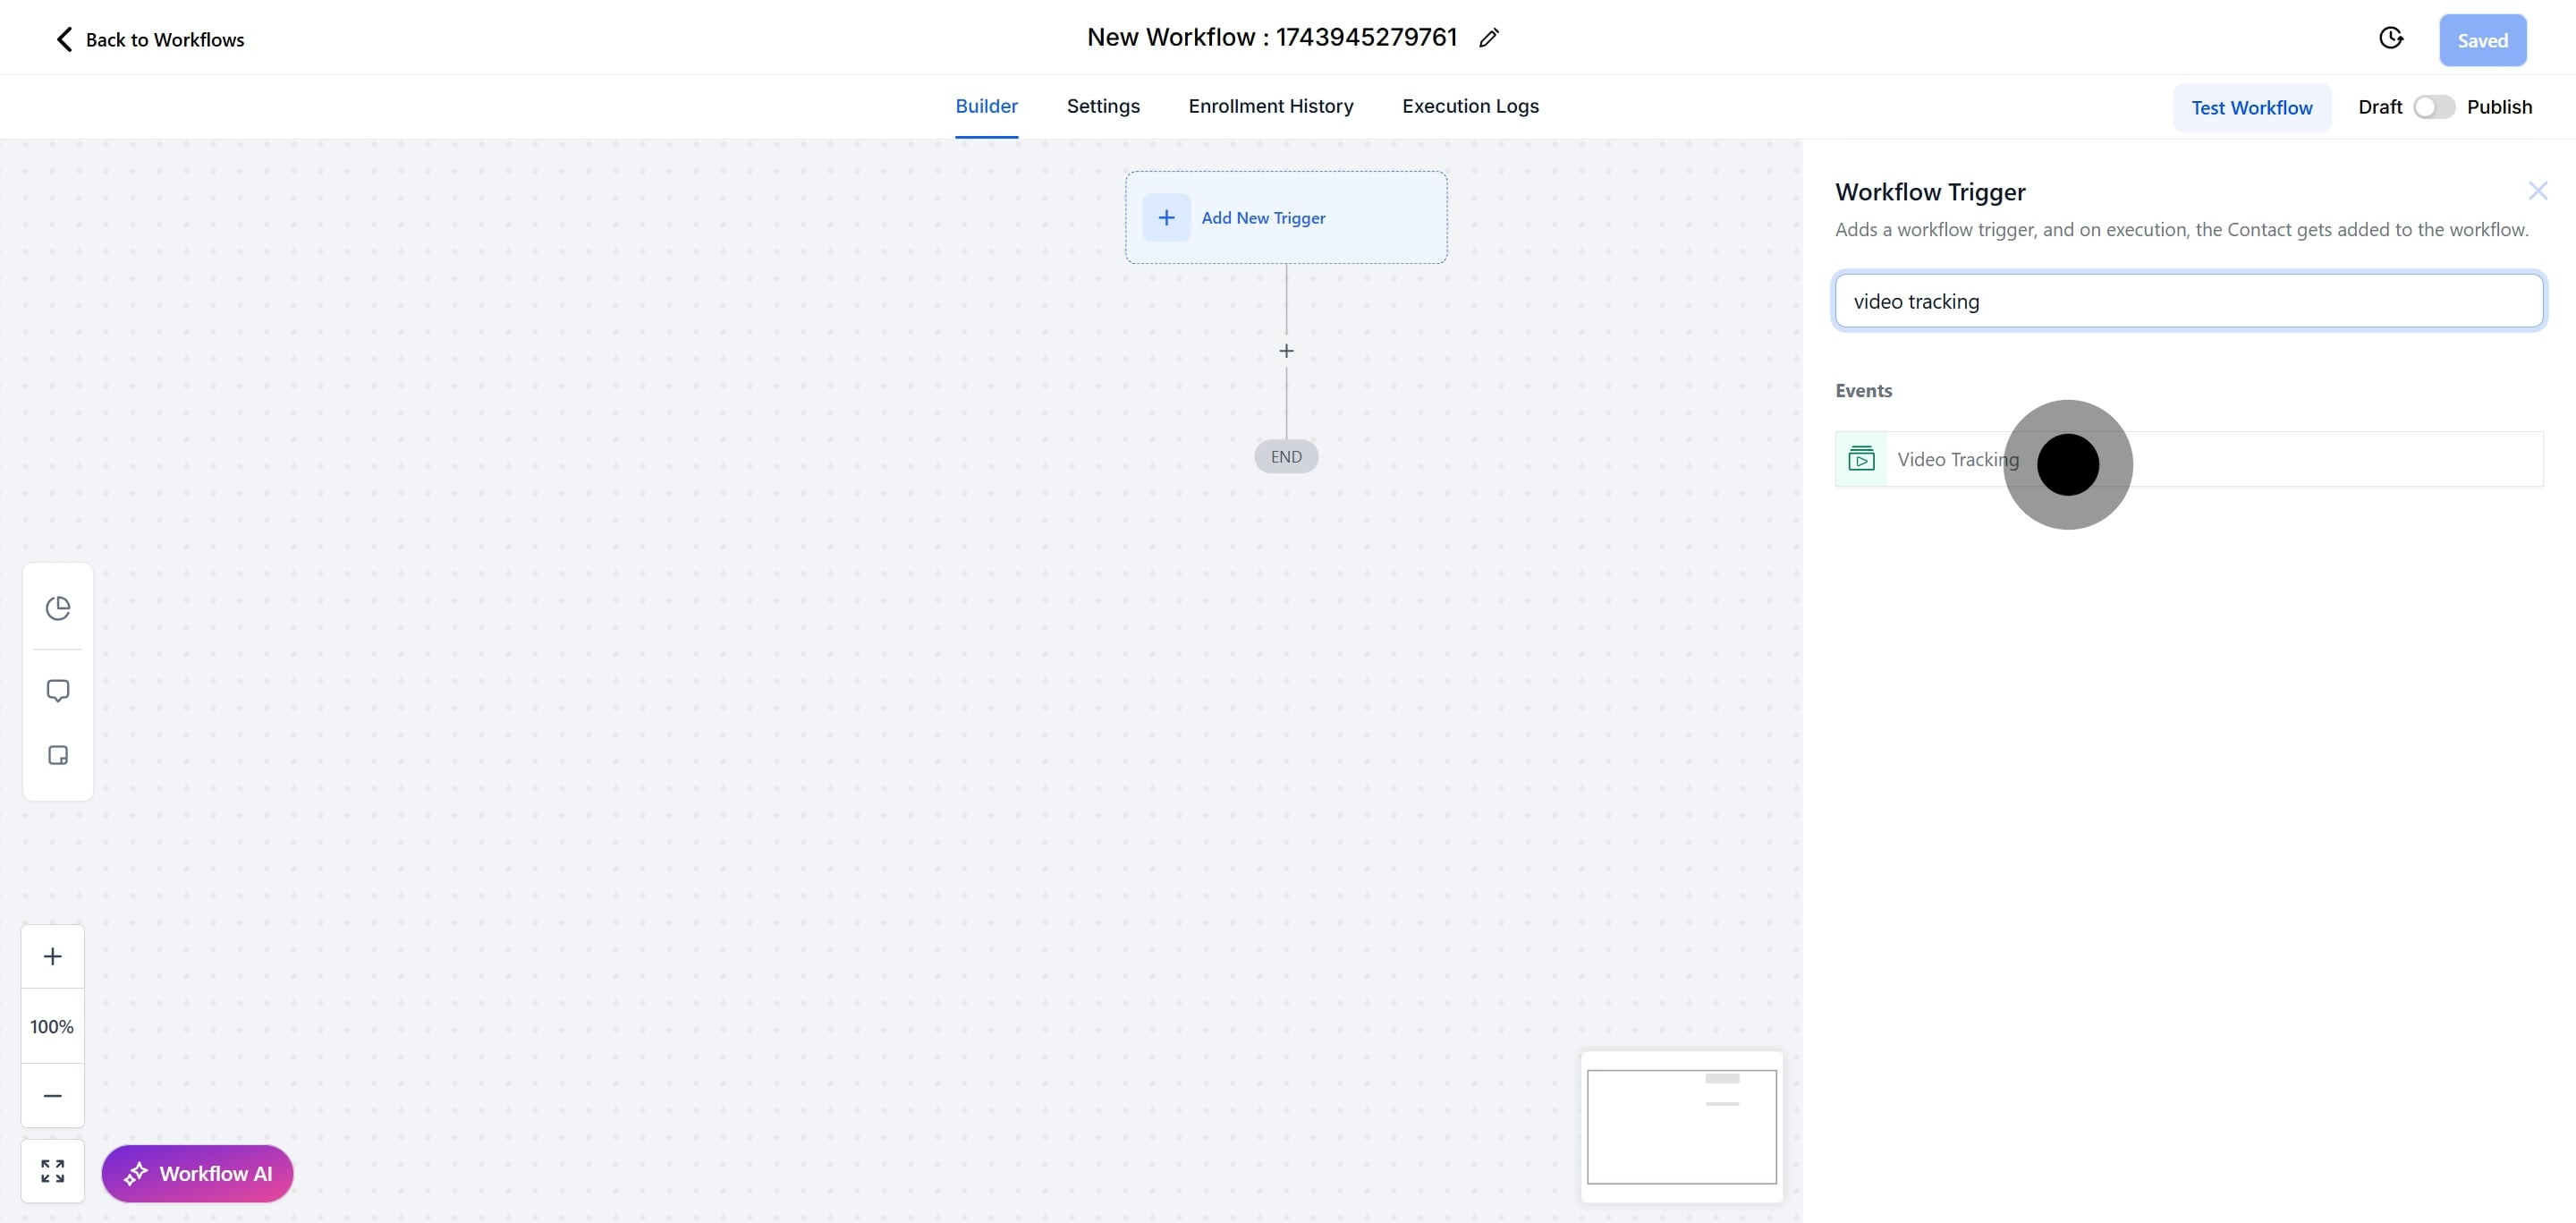Switch to the Settings tab

1102,106
